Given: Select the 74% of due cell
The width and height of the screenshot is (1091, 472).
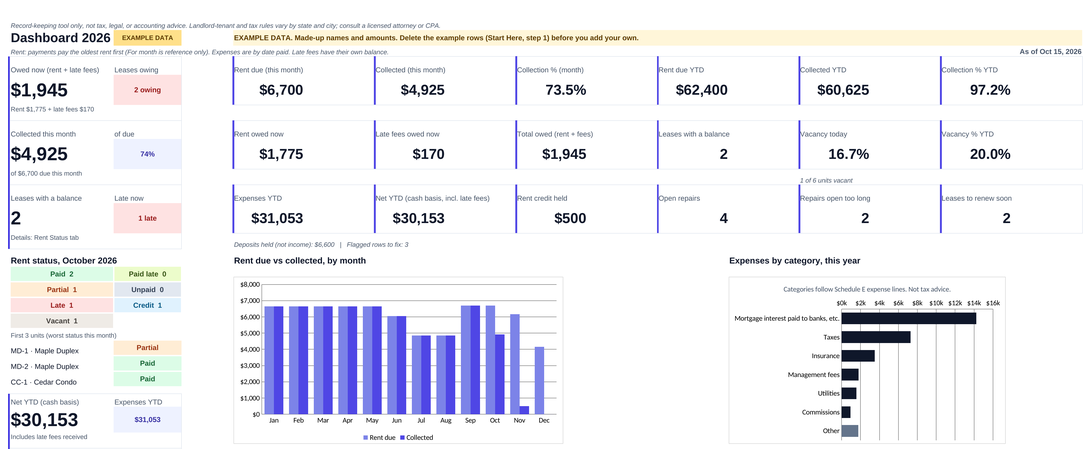Looking at the screenshot, I should [x=148, y=154].
